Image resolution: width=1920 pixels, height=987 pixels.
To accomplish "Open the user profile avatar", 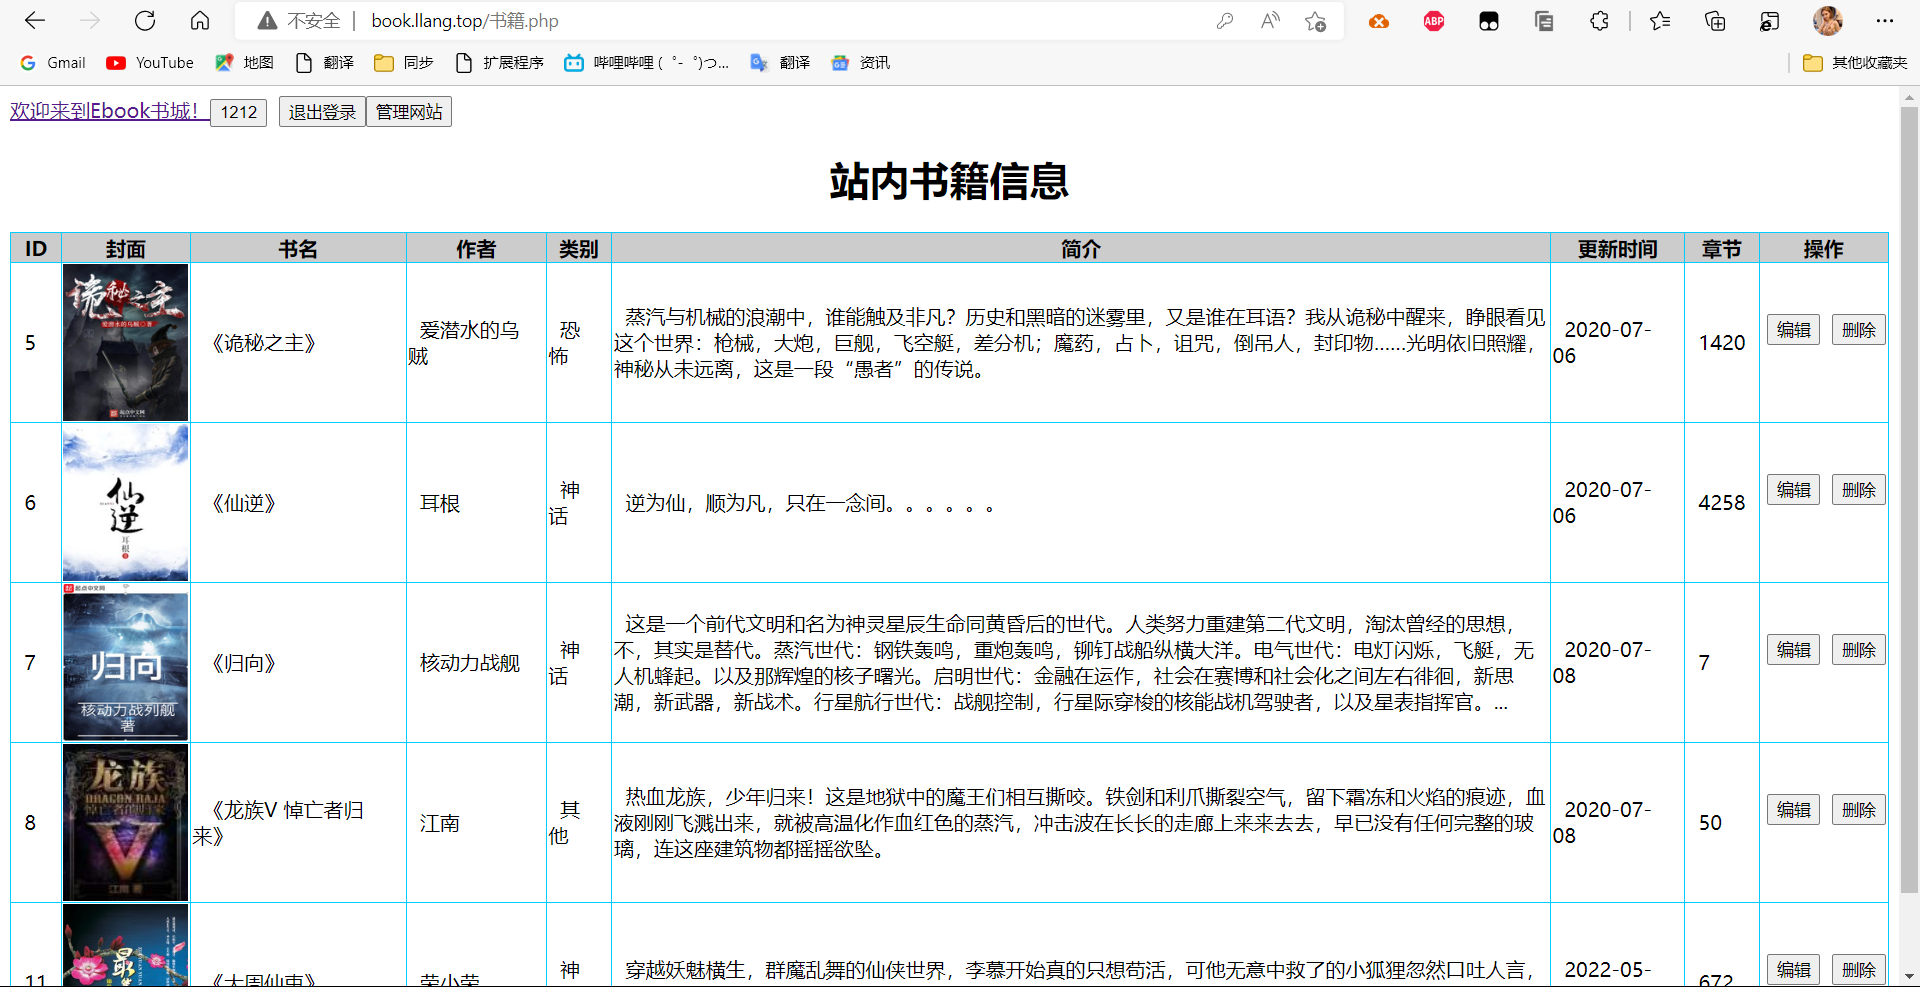I will coord(1828,21).
